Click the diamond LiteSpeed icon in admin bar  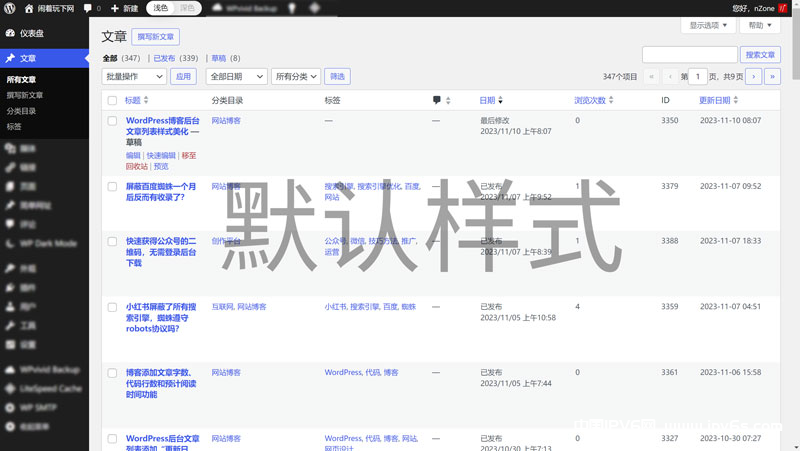(315, 8)
